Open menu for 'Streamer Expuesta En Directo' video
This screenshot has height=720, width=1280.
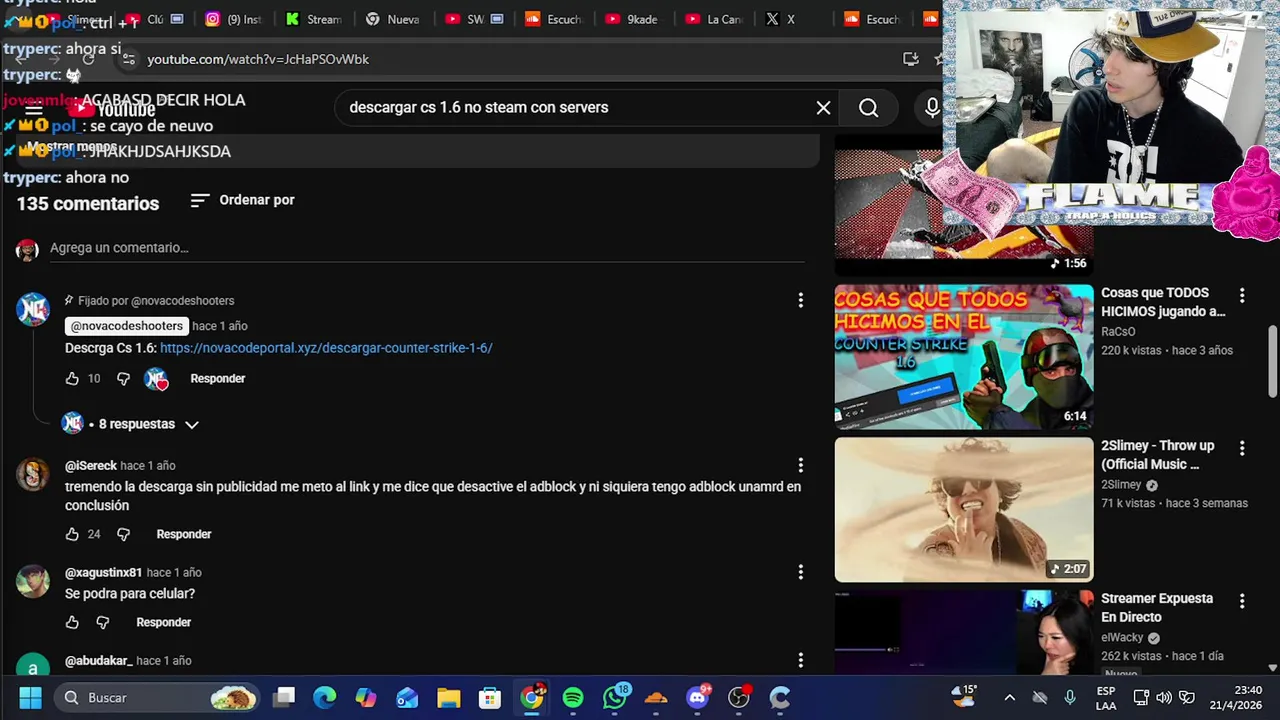point(1242,602)
